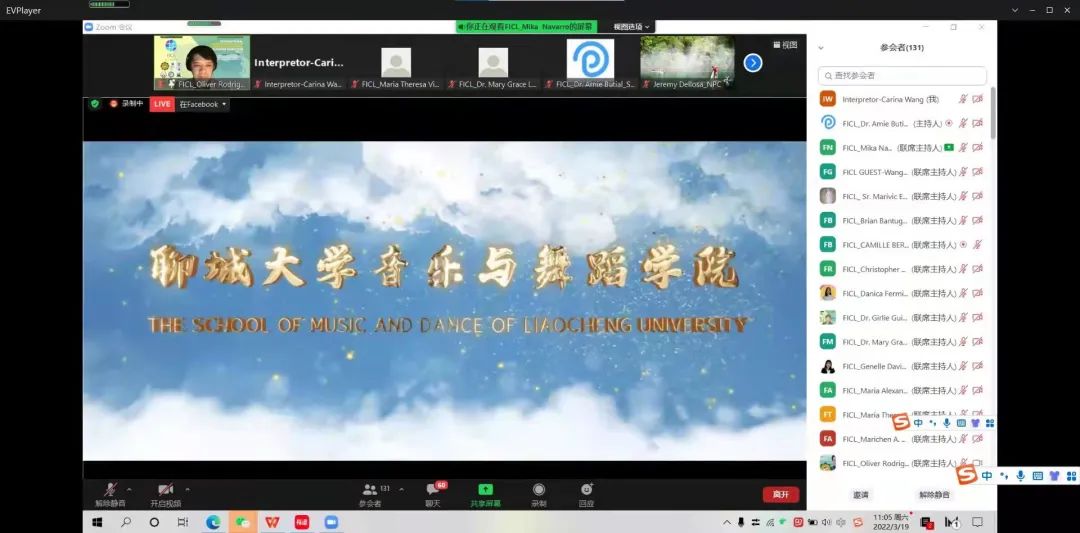Screen dimensions: 1080x533
Task: Click the green encryption shield icon
Action: [x=95, y=104]
